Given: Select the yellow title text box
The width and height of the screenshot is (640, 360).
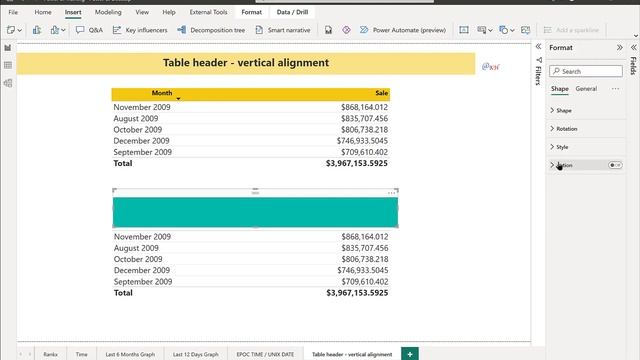Looking at the screenshot, I should 246,63.
